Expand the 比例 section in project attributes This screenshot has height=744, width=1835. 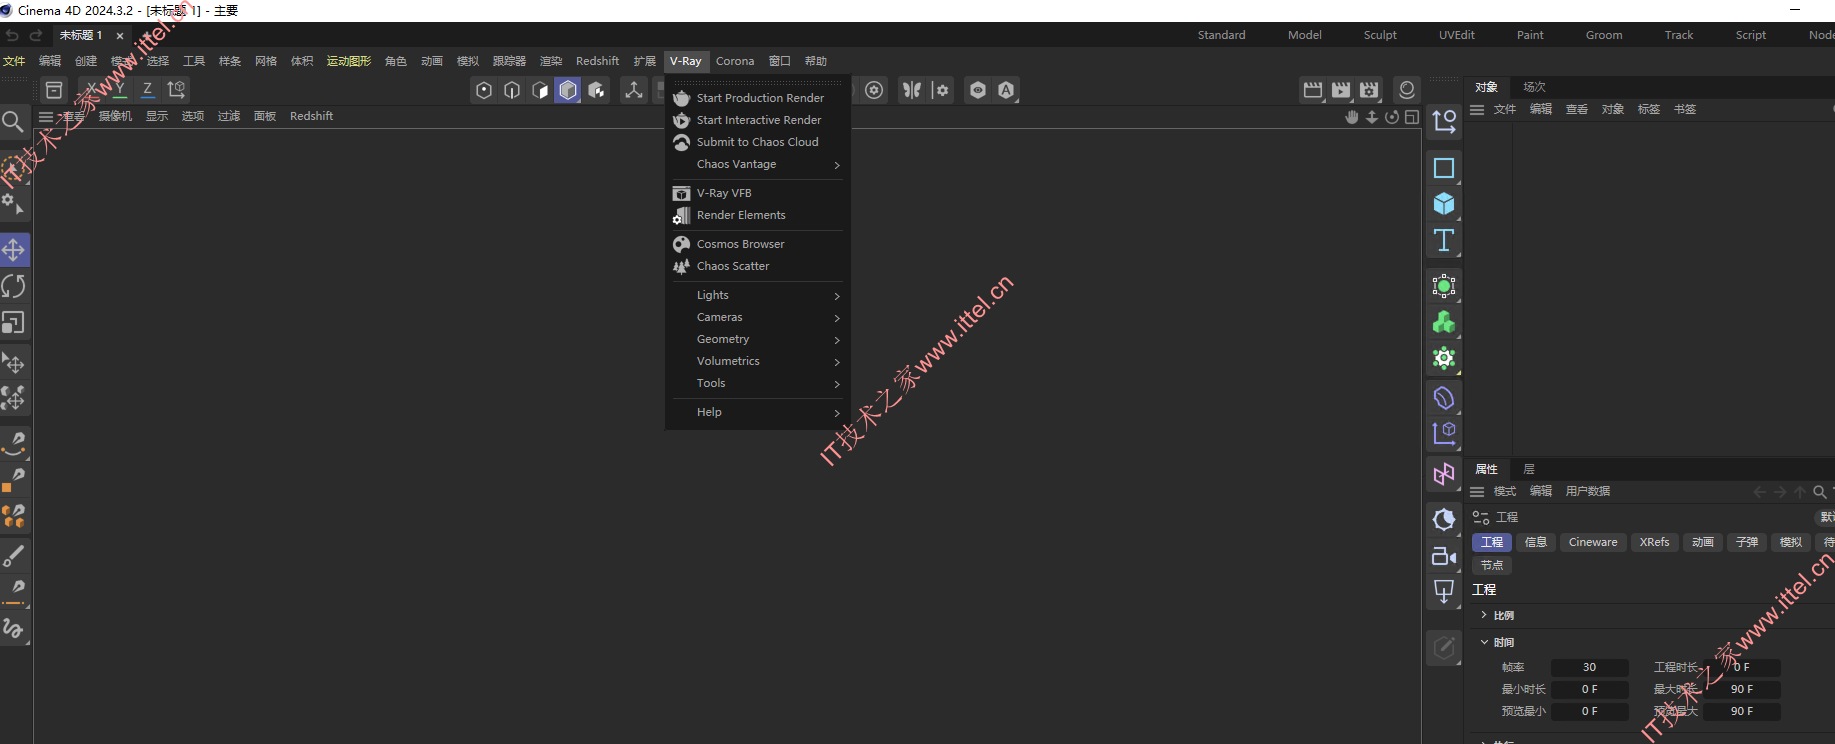pyautogui.click(x=1484, y=615)
